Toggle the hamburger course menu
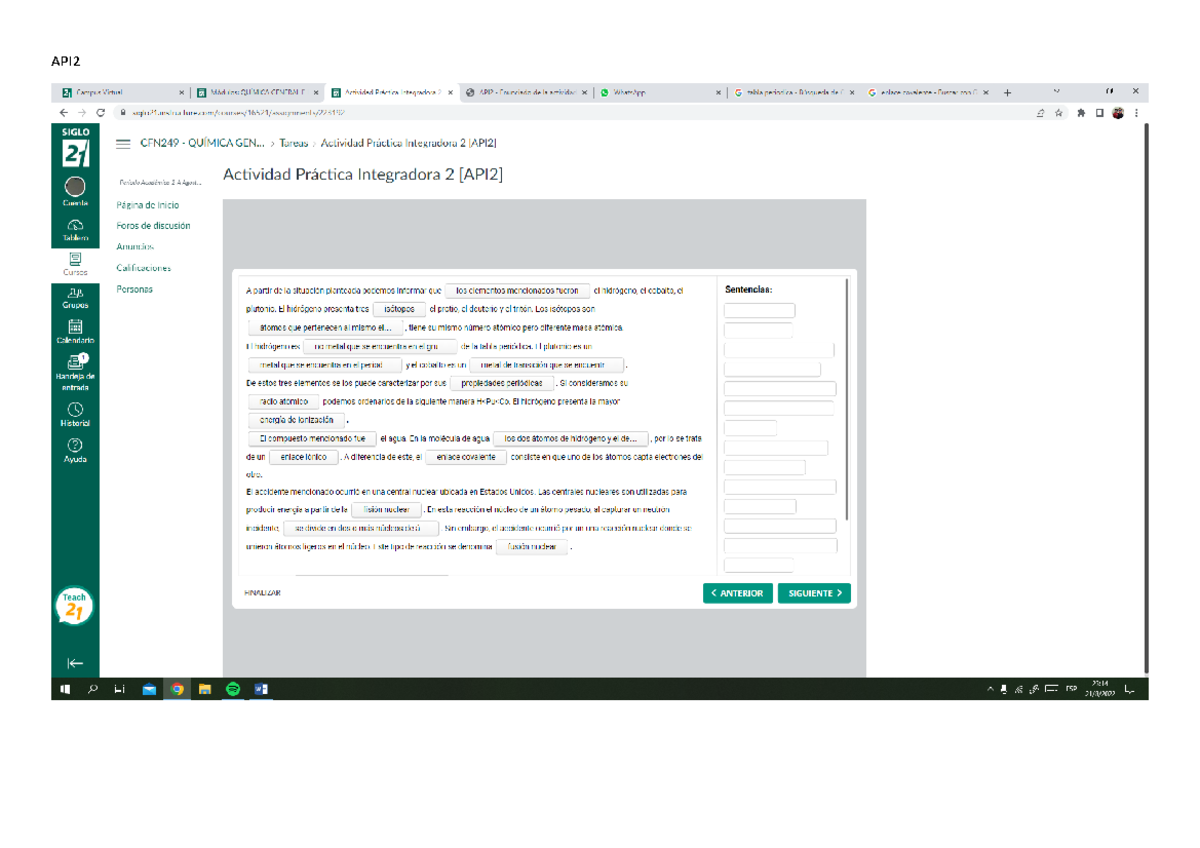The image size is (1200, 848). [124, 144]
